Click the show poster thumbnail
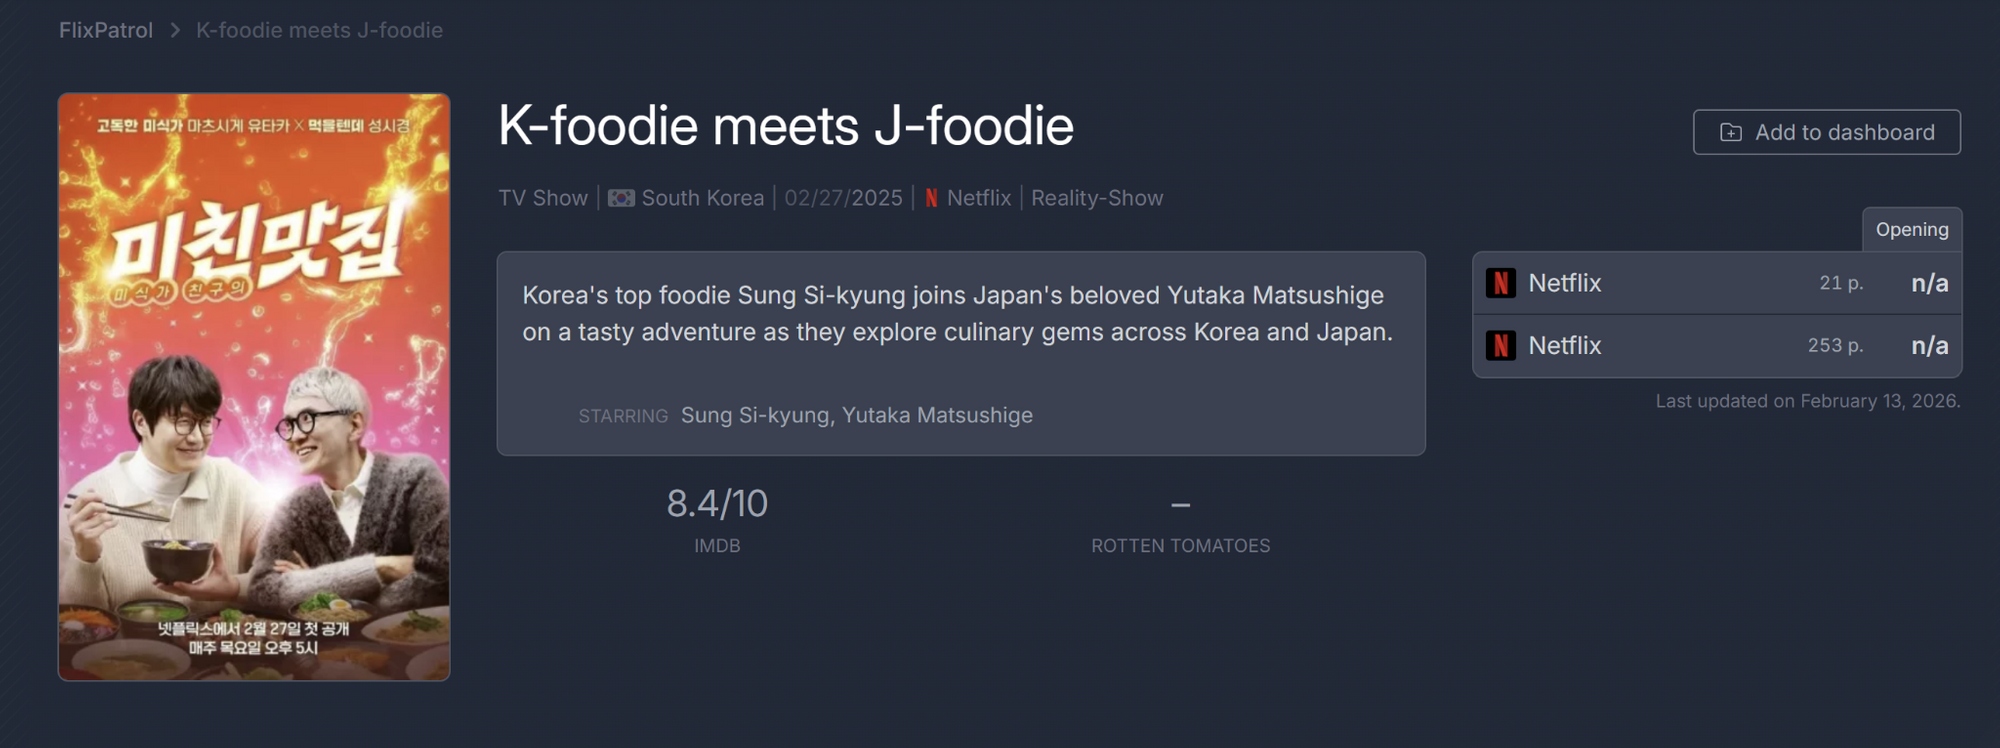 254,387
